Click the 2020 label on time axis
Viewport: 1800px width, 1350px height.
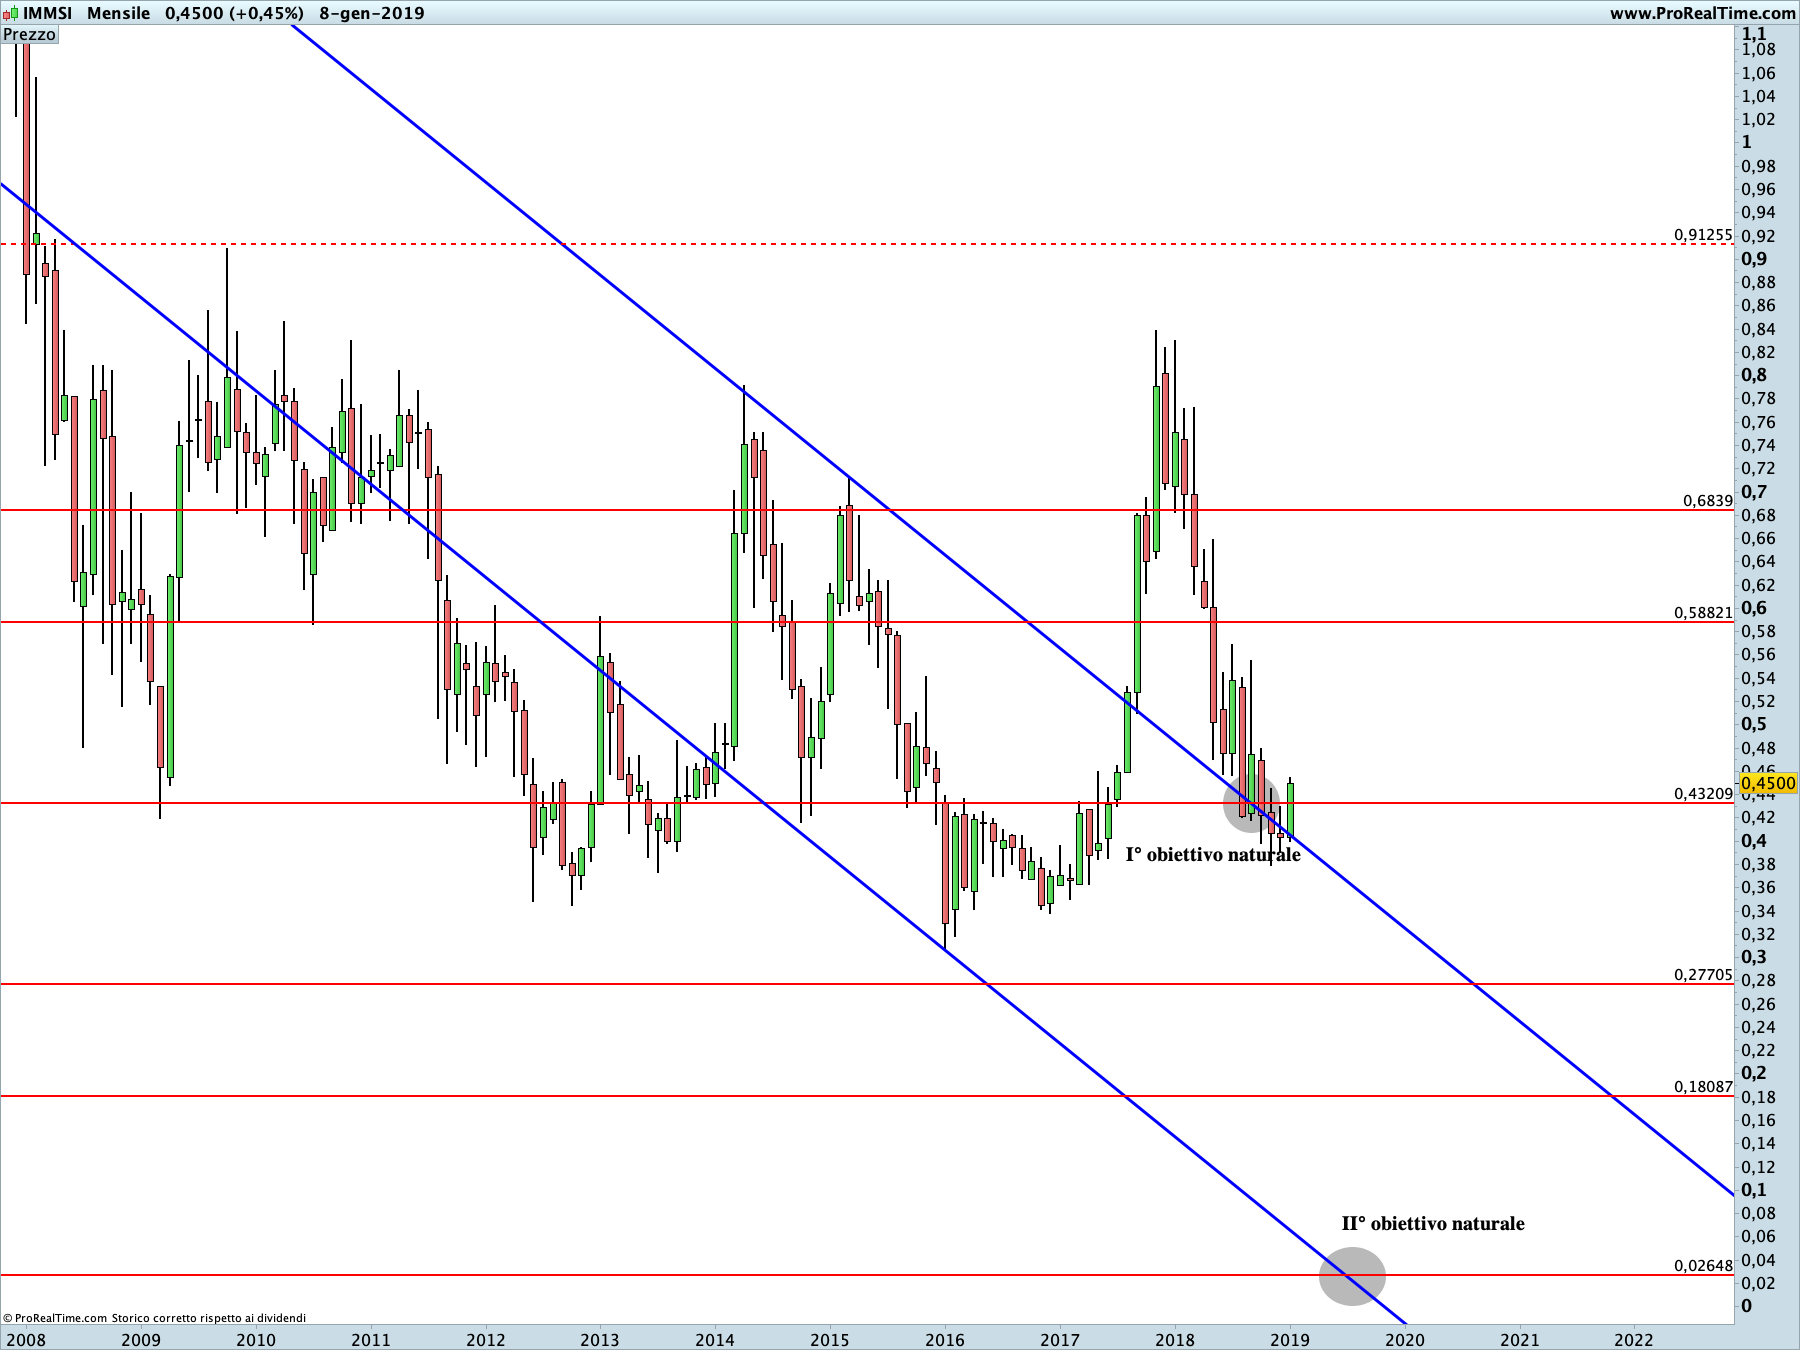pyautogui.click(x=1405, y=1340)
